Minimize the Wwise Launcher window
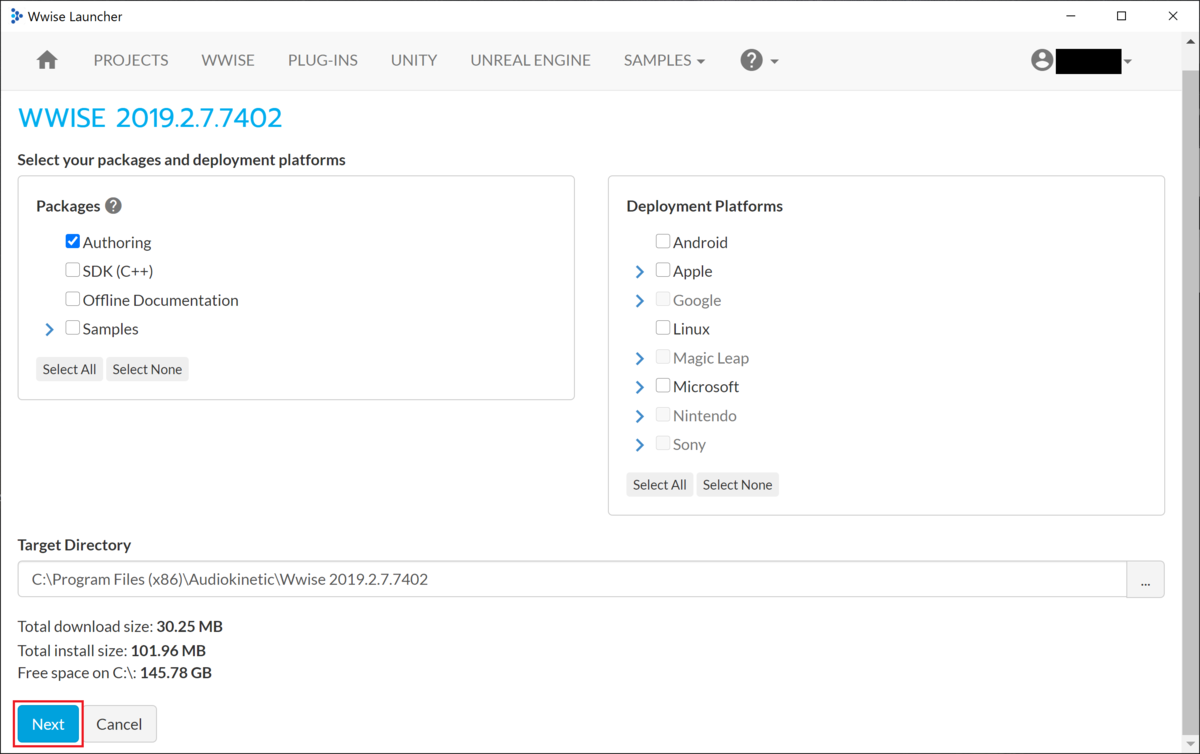The width and height of the screenshot is (1200, 754). [1069, 16]
